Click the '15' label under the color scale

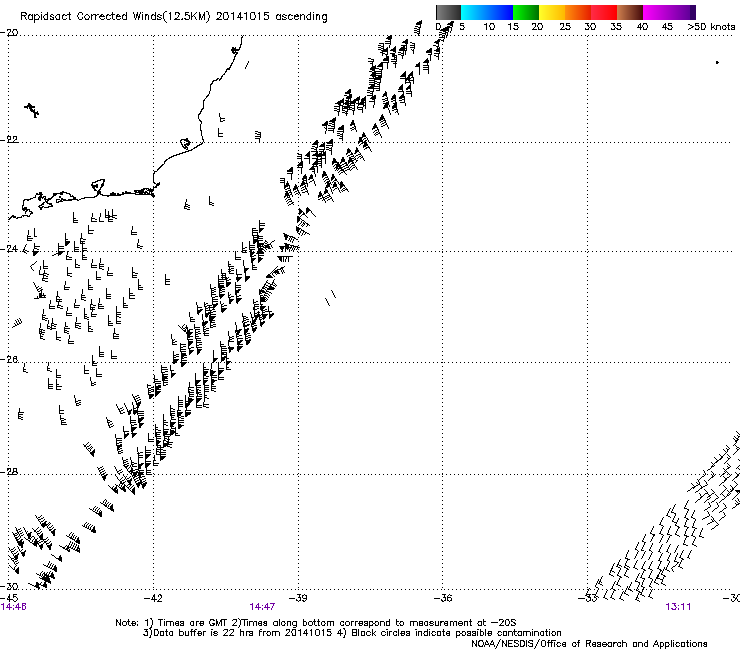click(x=513, y=27)
